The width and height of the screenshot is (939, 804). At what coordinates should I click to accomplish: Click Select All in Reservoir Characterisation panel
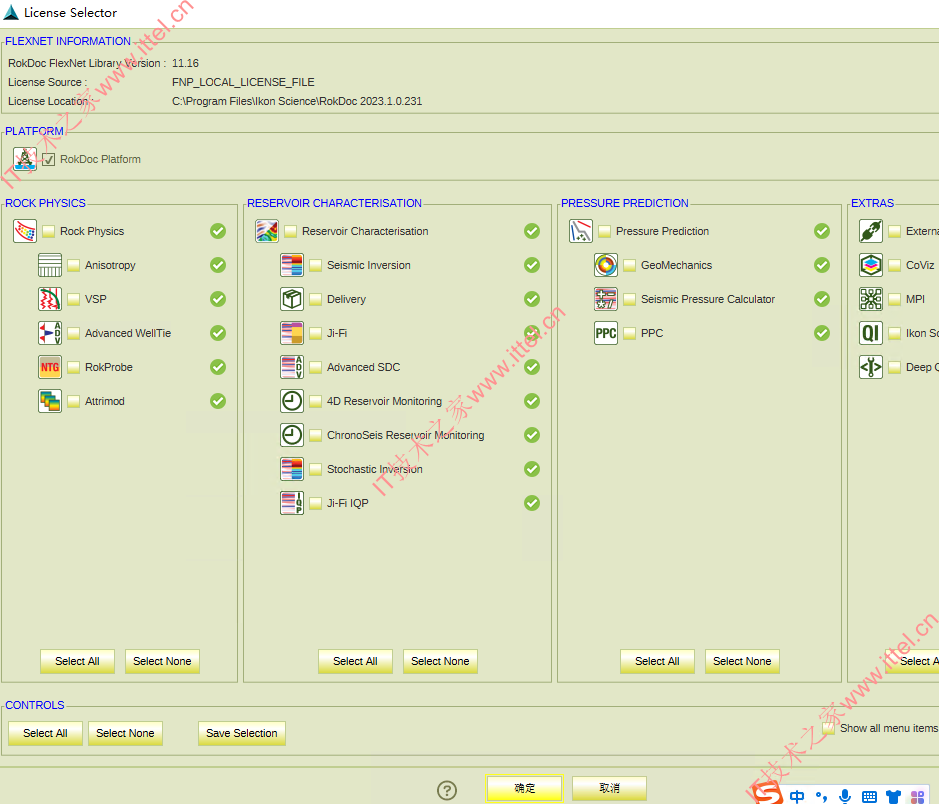click(355, 662)
